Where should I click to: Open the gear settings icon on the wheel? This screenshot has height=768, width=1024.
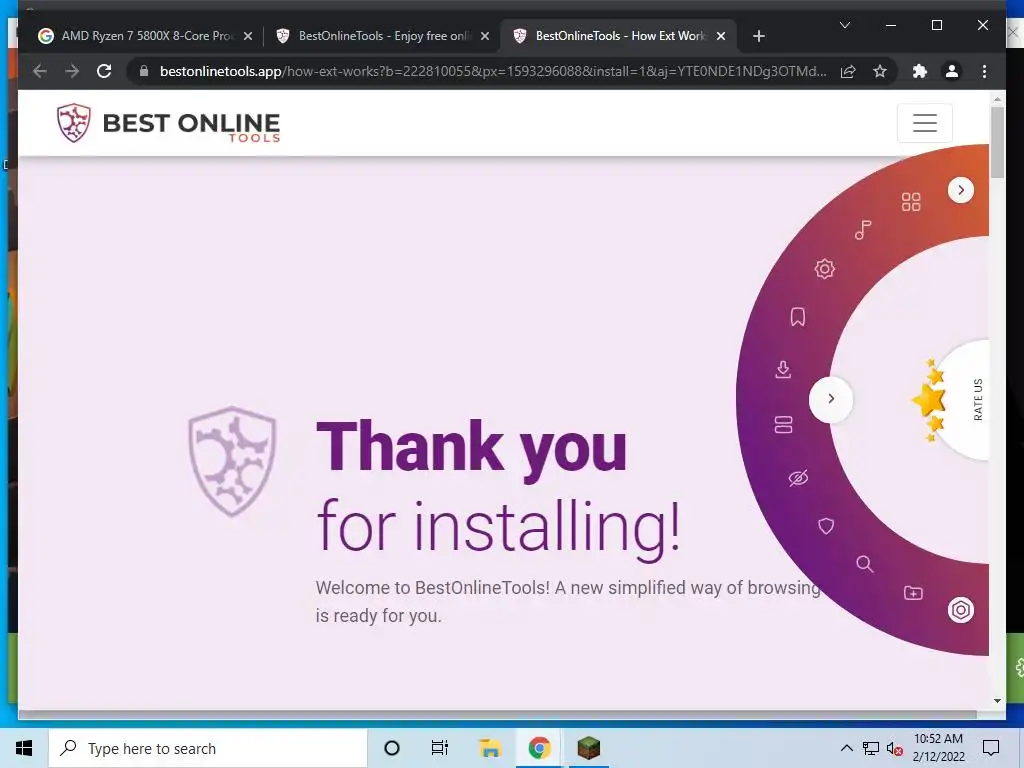(824, 268)
